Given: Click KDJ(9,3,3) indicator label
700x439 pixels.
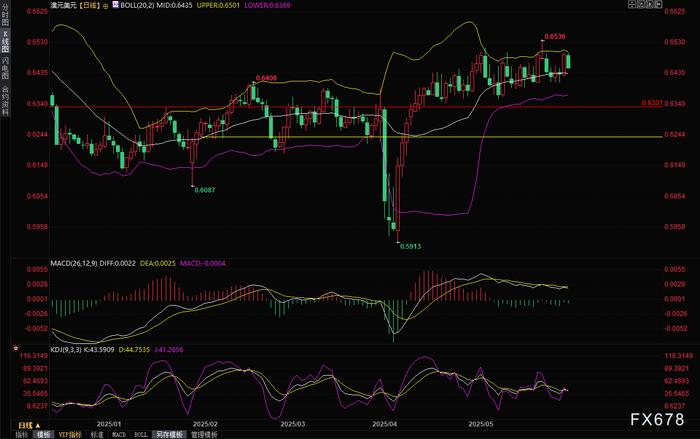Looking at the screenshot, I should click(x=66, y=350).
